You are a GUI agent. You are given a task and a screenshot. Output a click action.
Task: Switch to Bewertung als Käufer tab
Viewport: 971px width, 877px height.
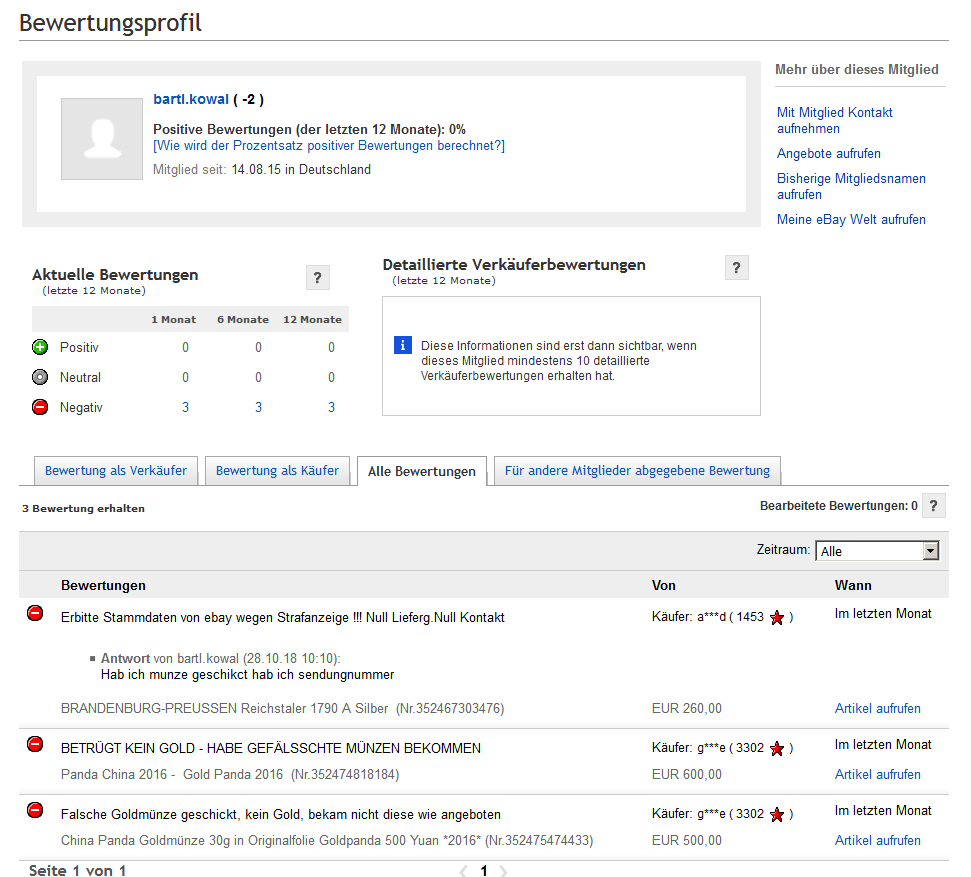[x=277, y=471]
